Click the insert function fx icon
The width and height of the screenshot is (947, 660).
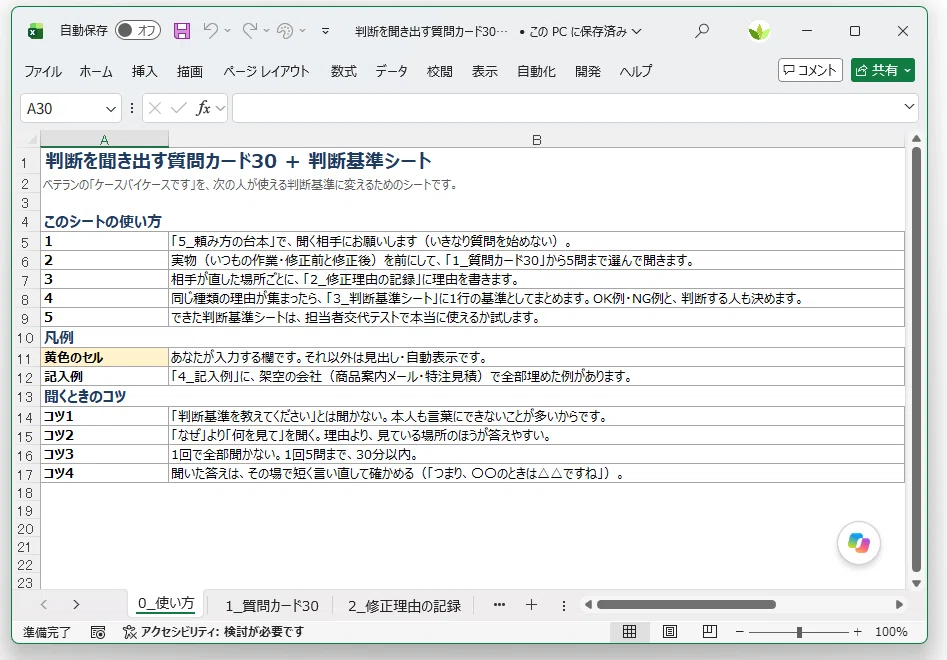(203, 109)
